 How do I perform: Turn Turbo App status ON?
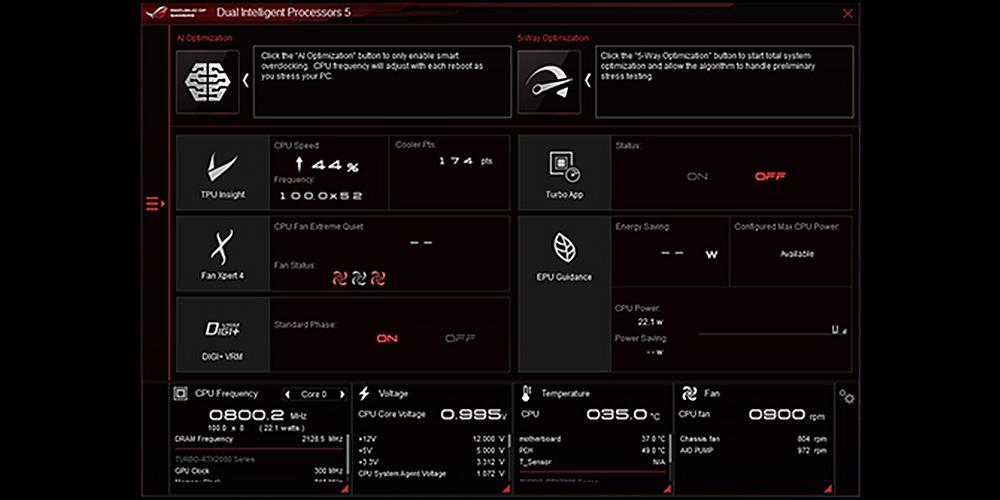click(x=697, y=177)
